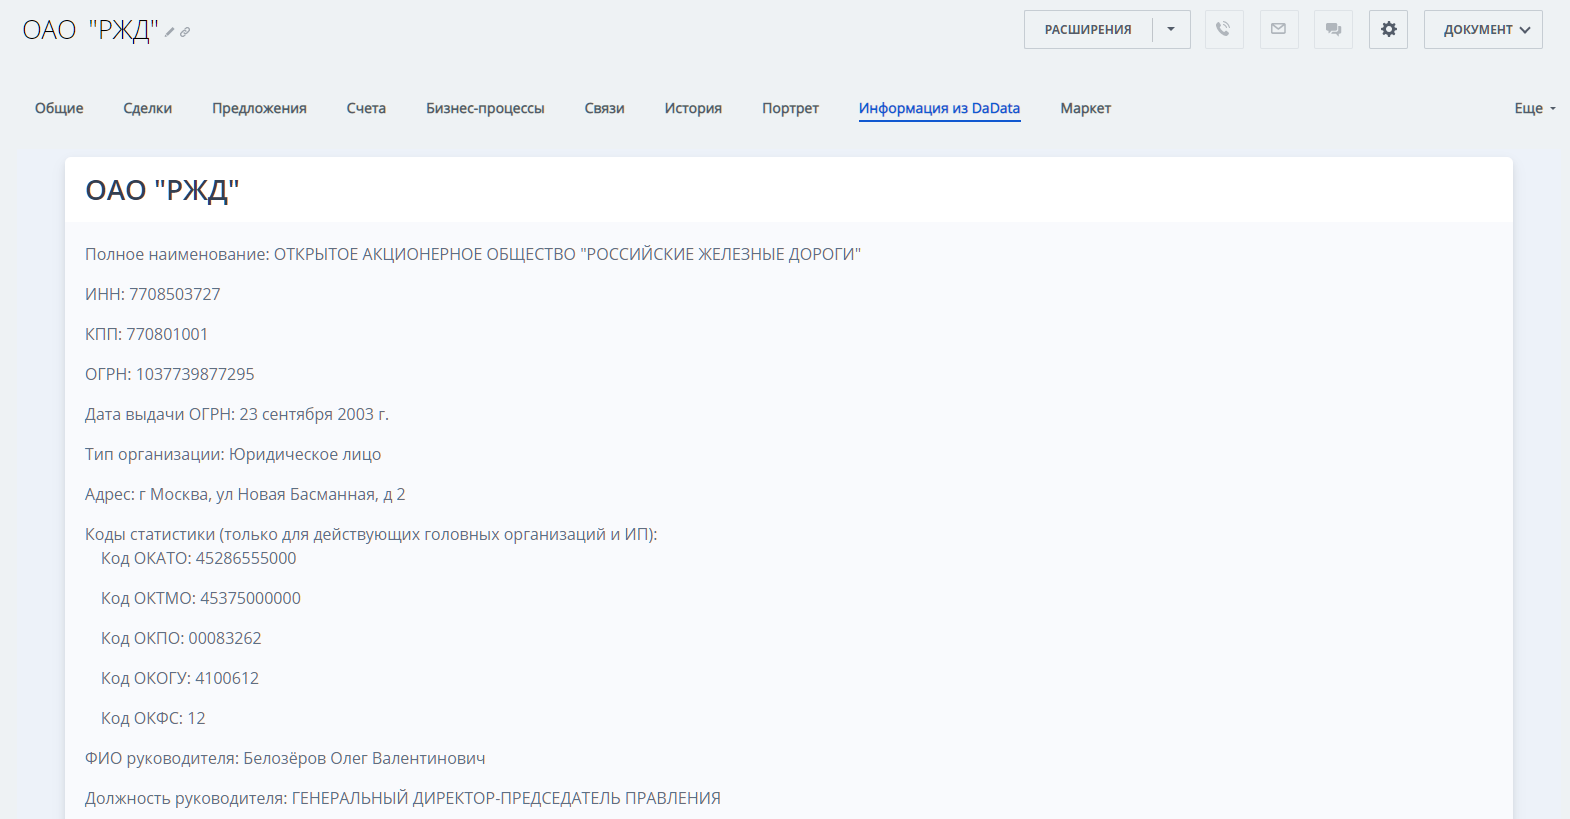Expand the arrow next to Расширения
Viewport: 1570px width, 819px height.
pos(1171,30)
